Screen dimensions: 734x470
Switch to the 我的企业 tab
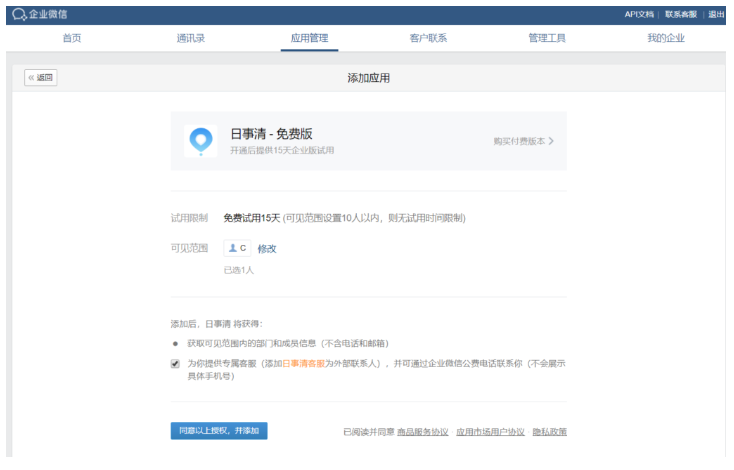(666, 38)
